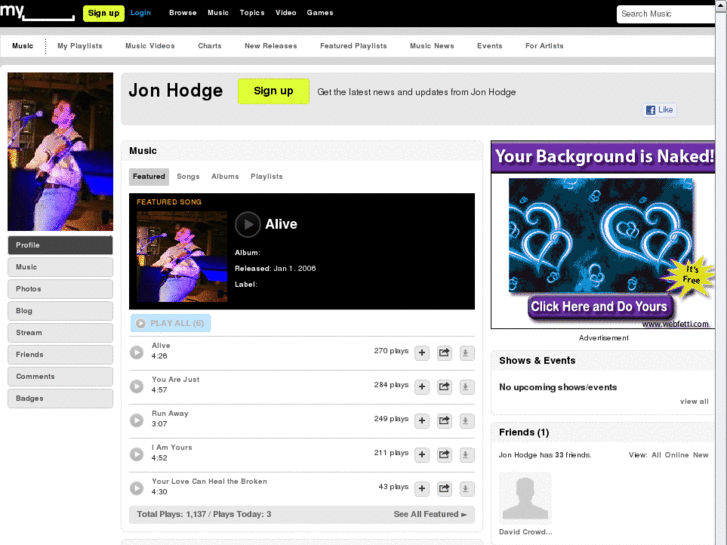Share Your Love Can Heal the Broken
The image size is (727, 545).
pyautogui.click(x=444, y=488)
